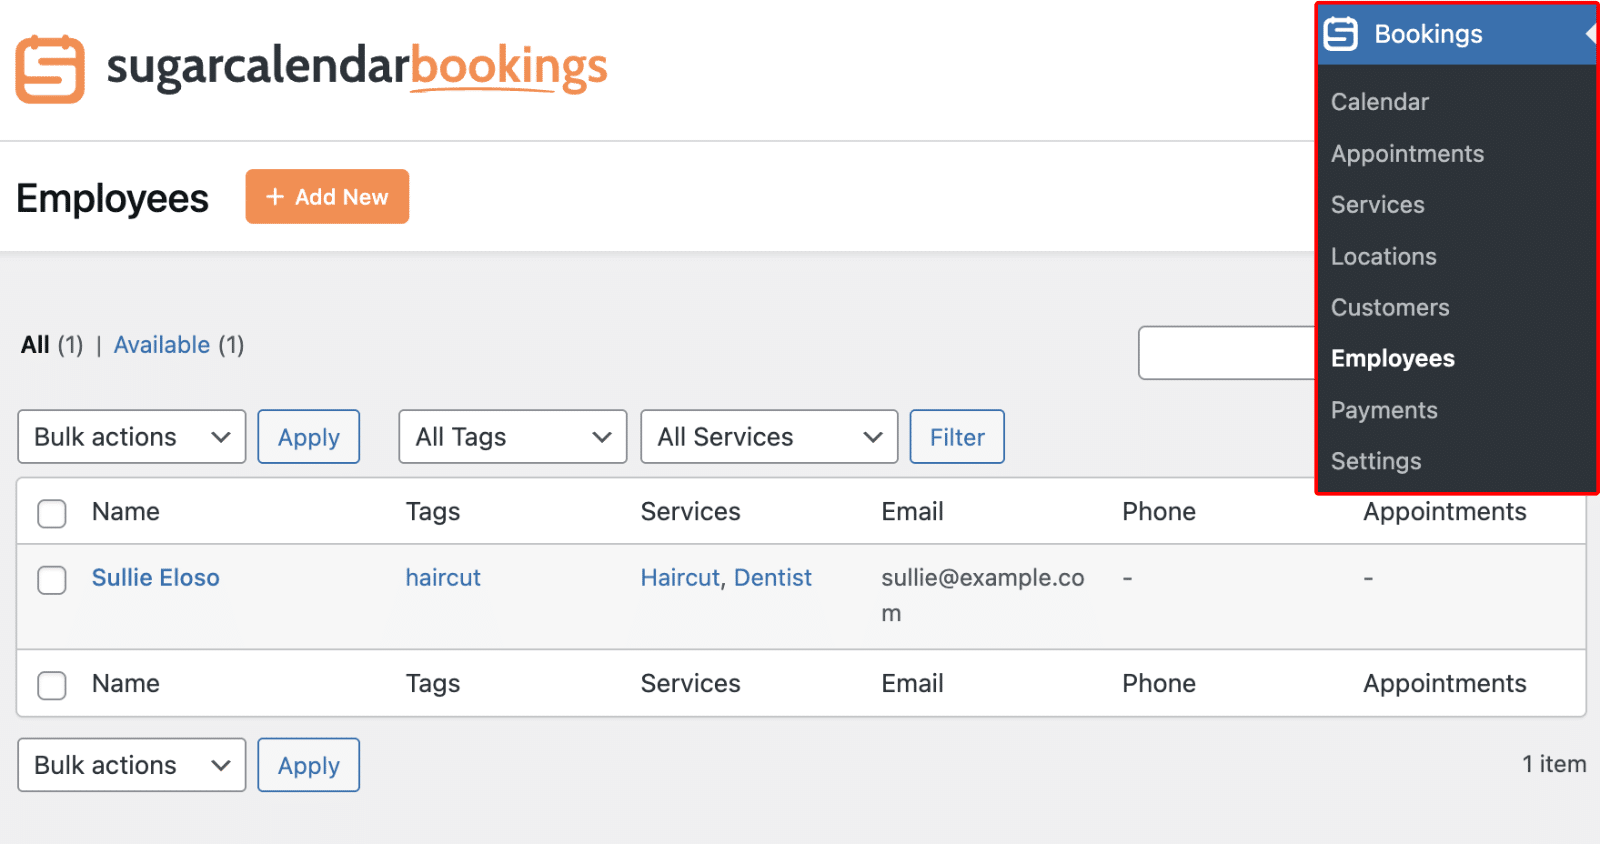Go to Payments in the Bookings menu
This screenshot has height=844, width=1600.
tap(1384, 410)
